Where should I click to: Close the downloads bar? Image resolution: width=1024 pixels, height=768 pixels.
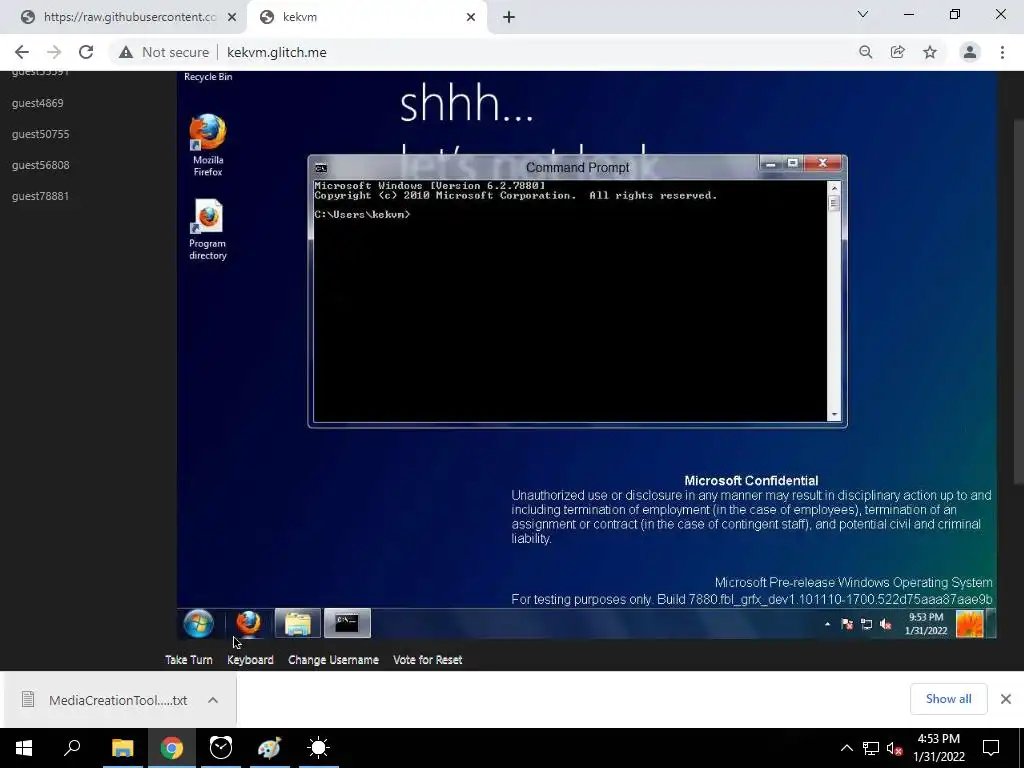tap(1006, 699)
